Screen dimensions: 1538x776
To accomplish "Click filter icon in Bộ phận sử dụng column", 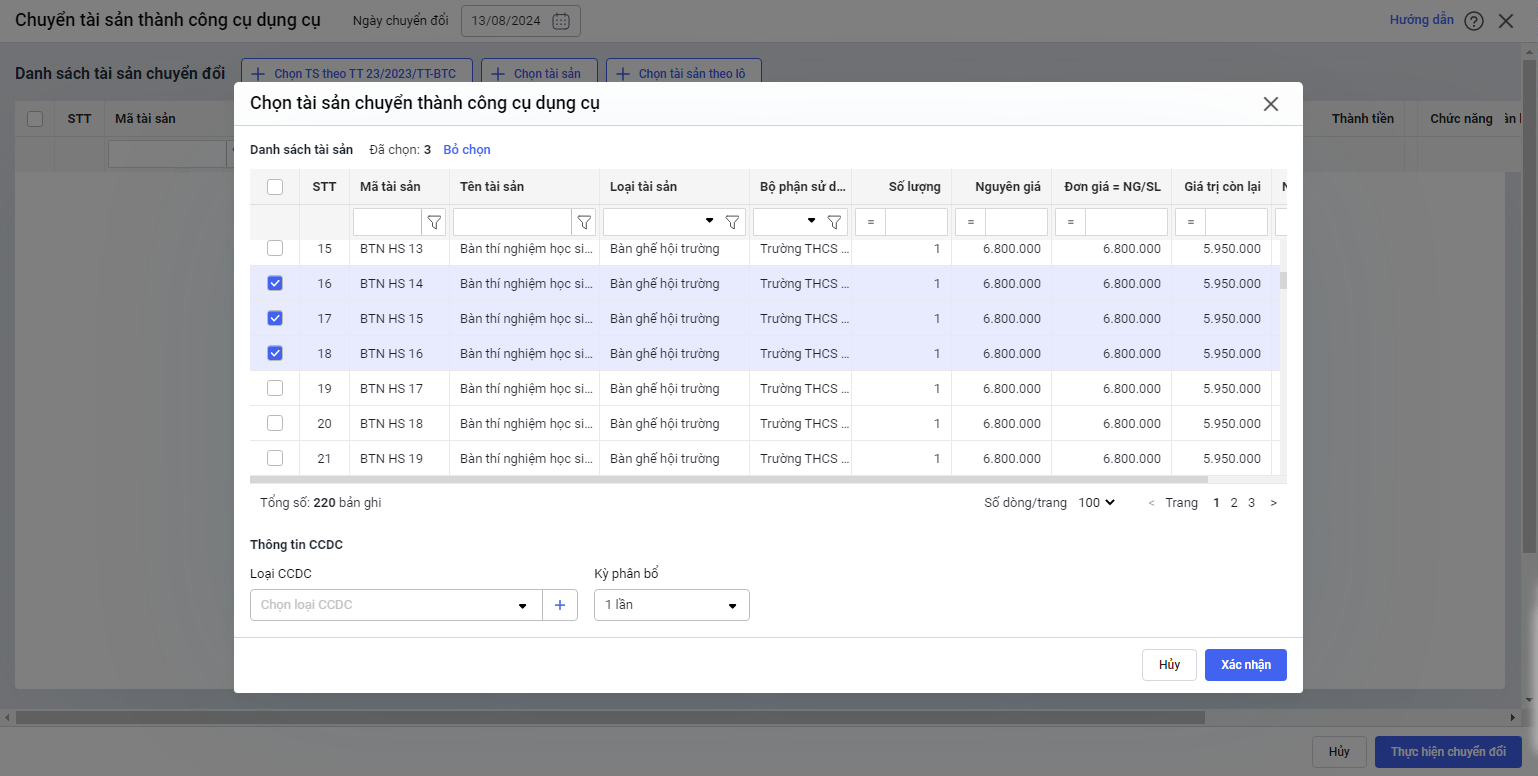I will 833,222.
